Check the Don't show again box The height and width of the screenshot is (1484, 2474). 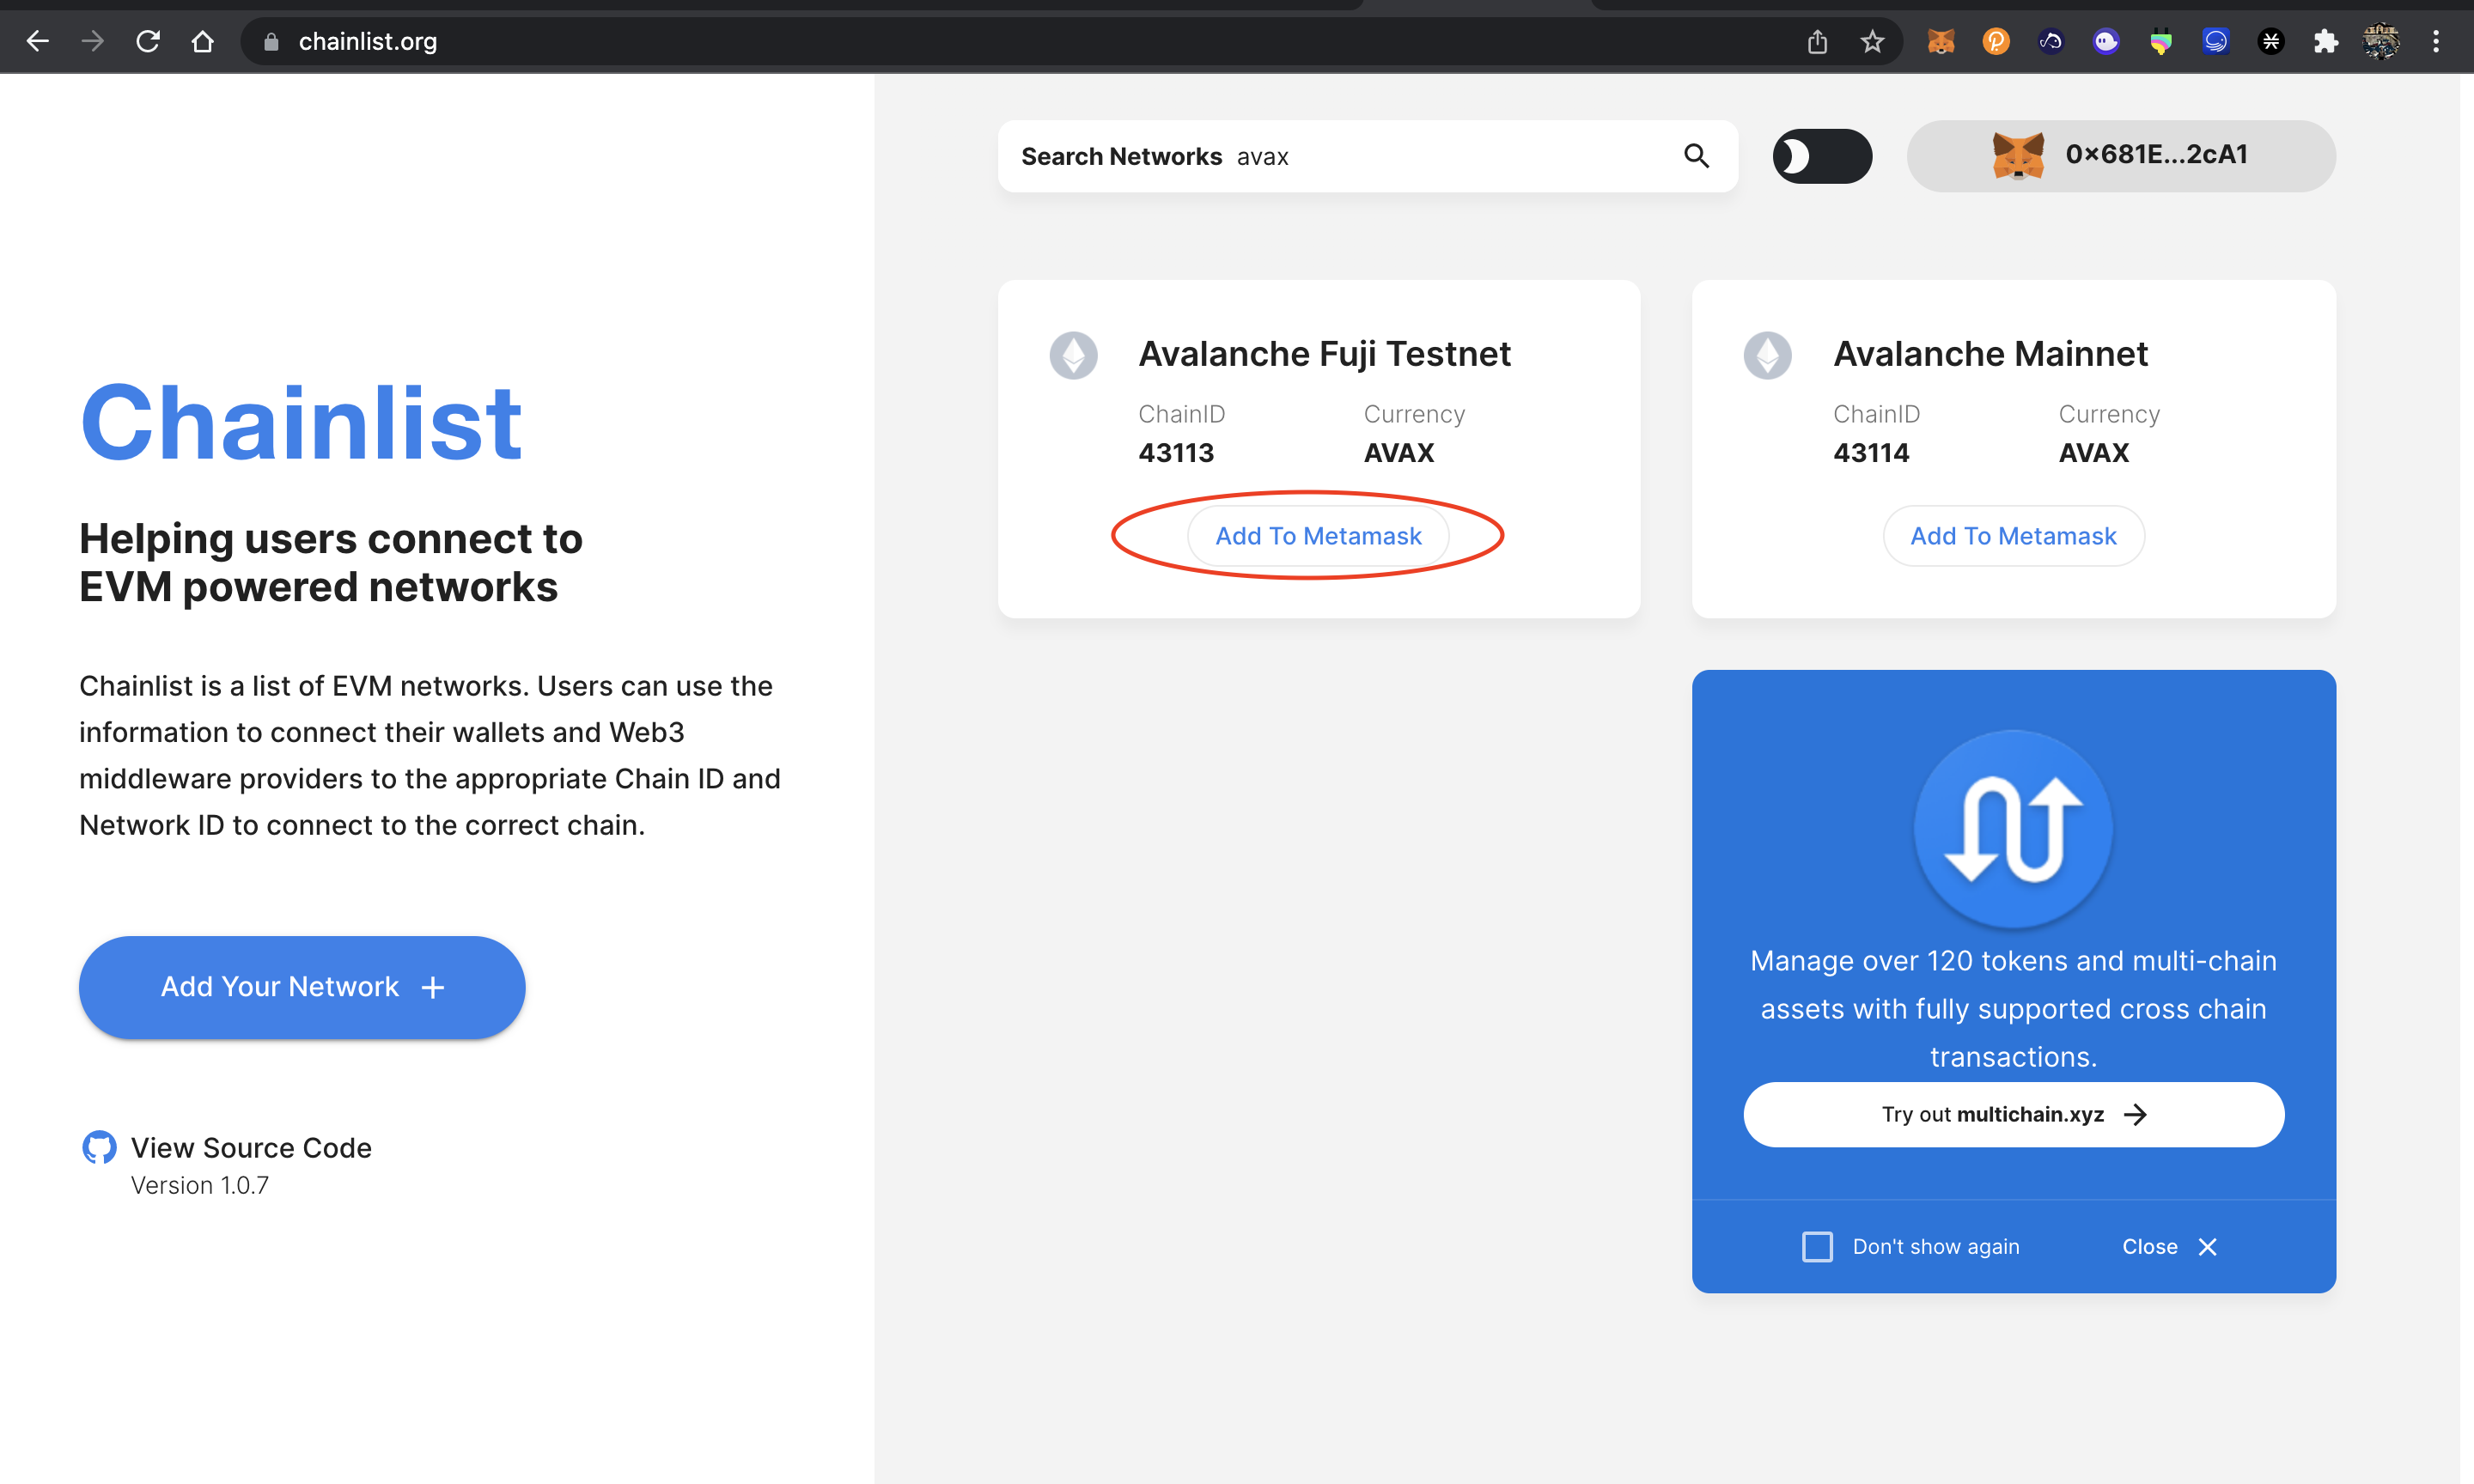(1817, 1247)
